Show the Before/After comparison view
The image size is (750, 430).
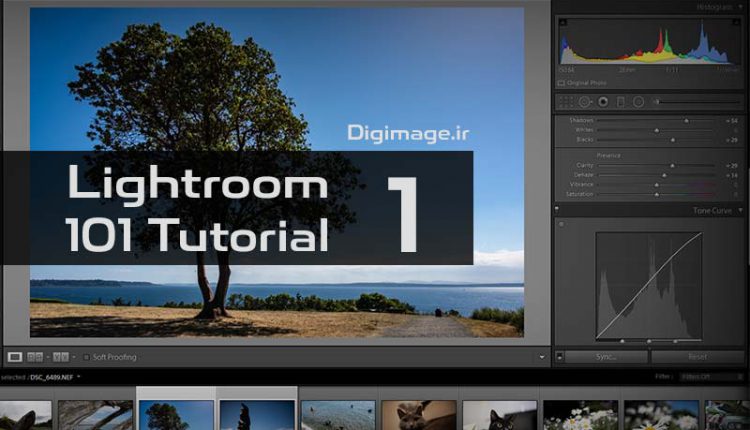60,357
